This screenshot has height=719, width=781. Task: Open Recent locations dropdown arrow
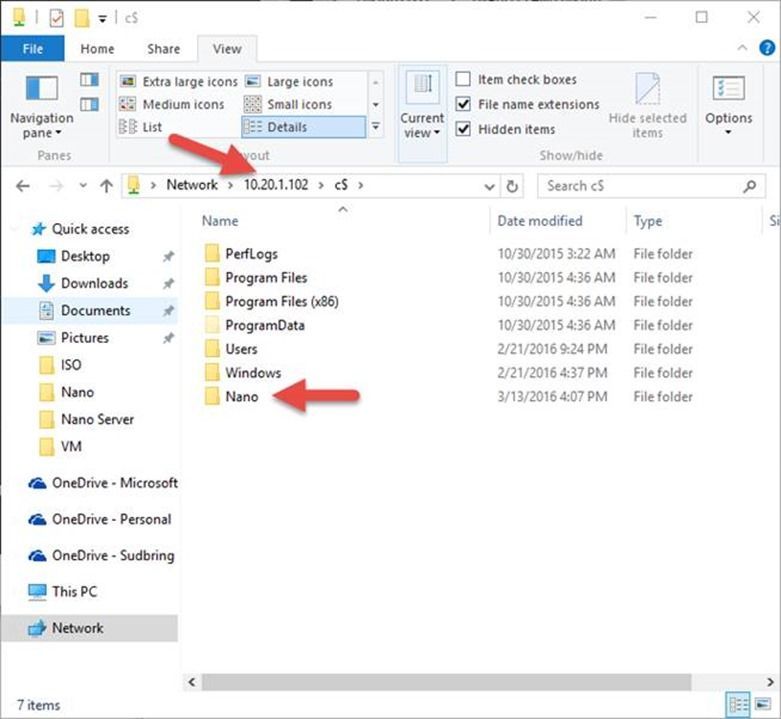83,186
